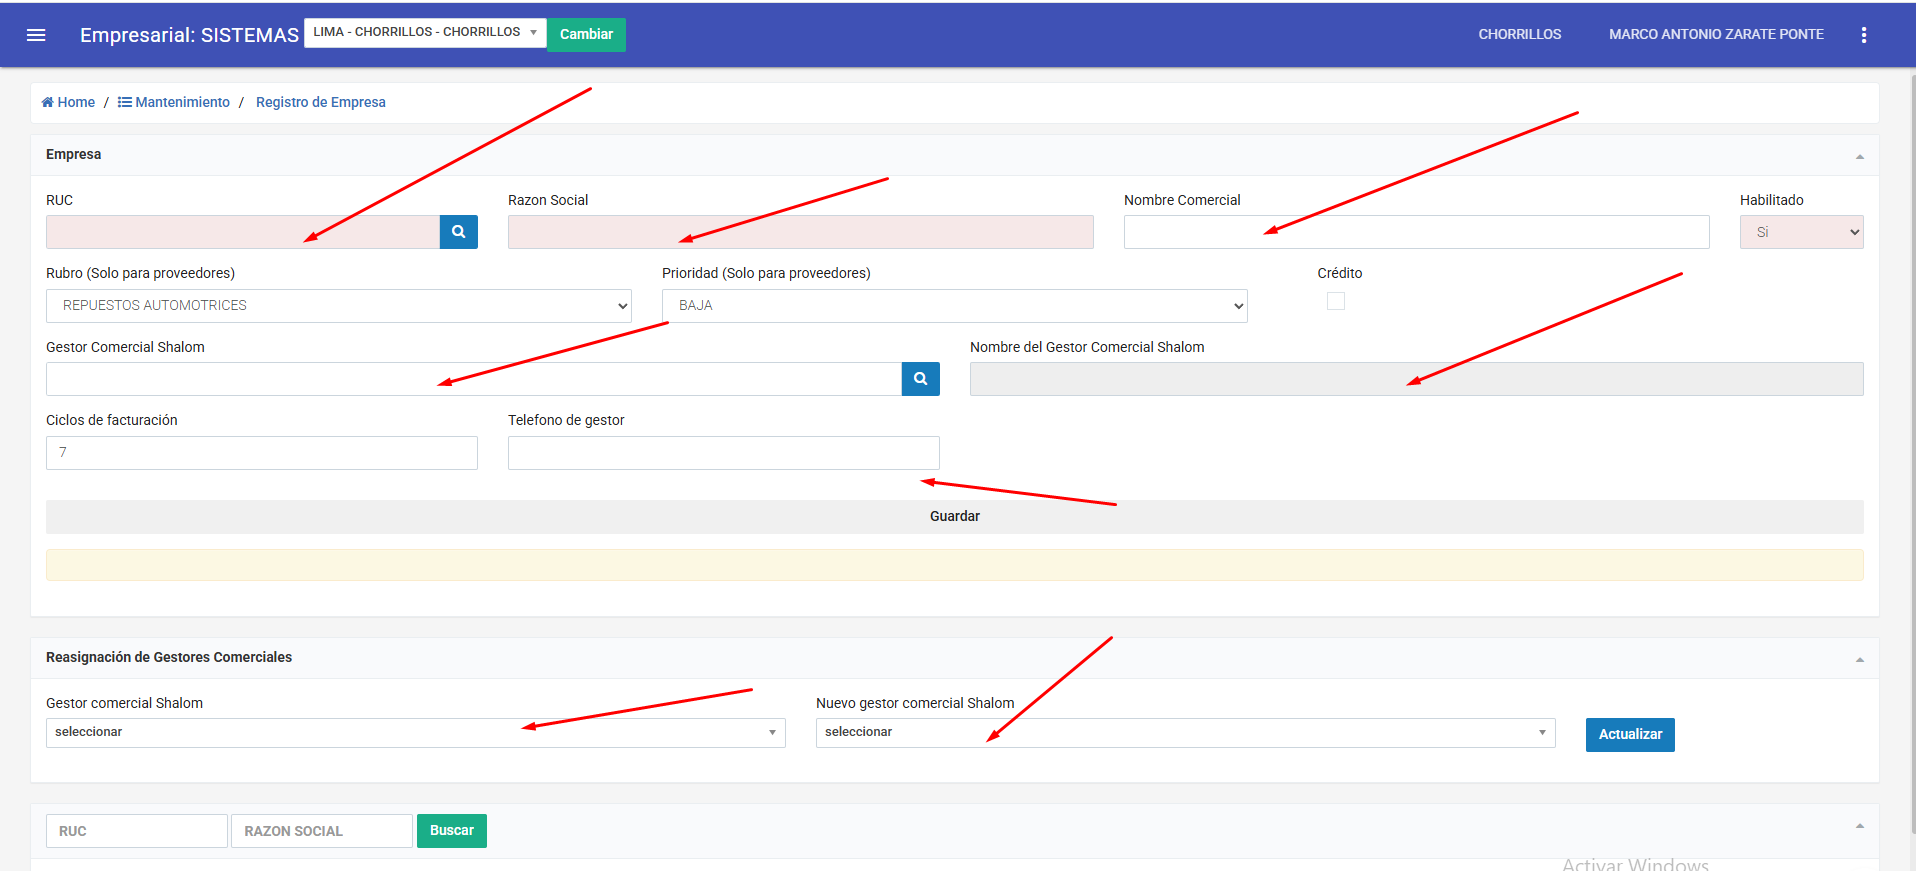Collapse the search results panel
The image size is (1916, 871).
pos(1859,826)
